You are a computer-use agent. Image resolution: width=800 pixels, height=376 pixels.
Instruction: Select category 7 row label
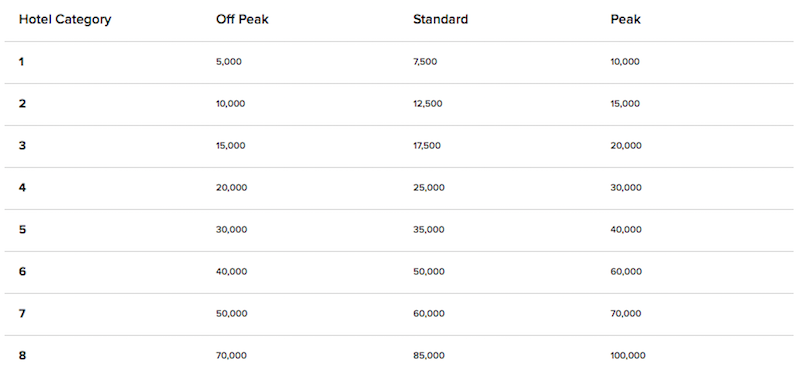coord(22,313)
